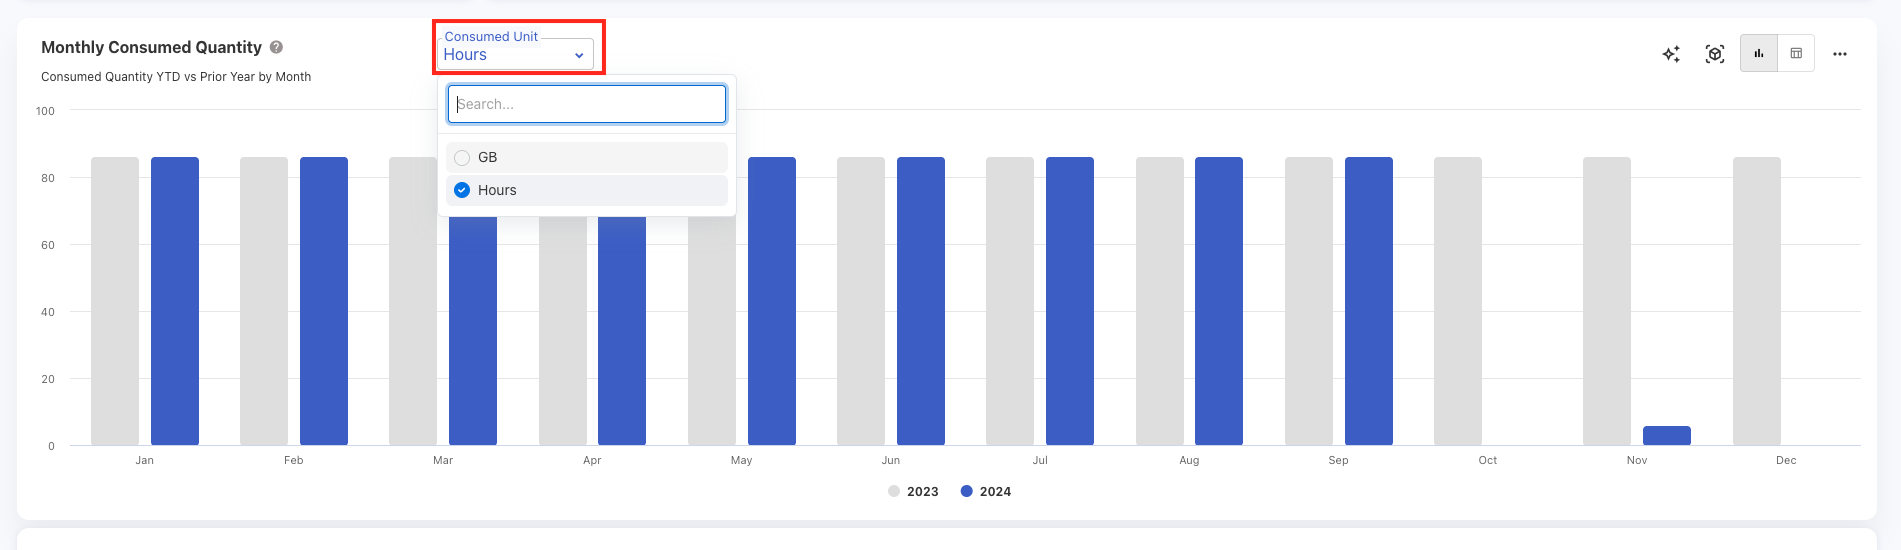Toggle the 2023 legend series
Screen dimensions: 1901x550
click(913, 491)
